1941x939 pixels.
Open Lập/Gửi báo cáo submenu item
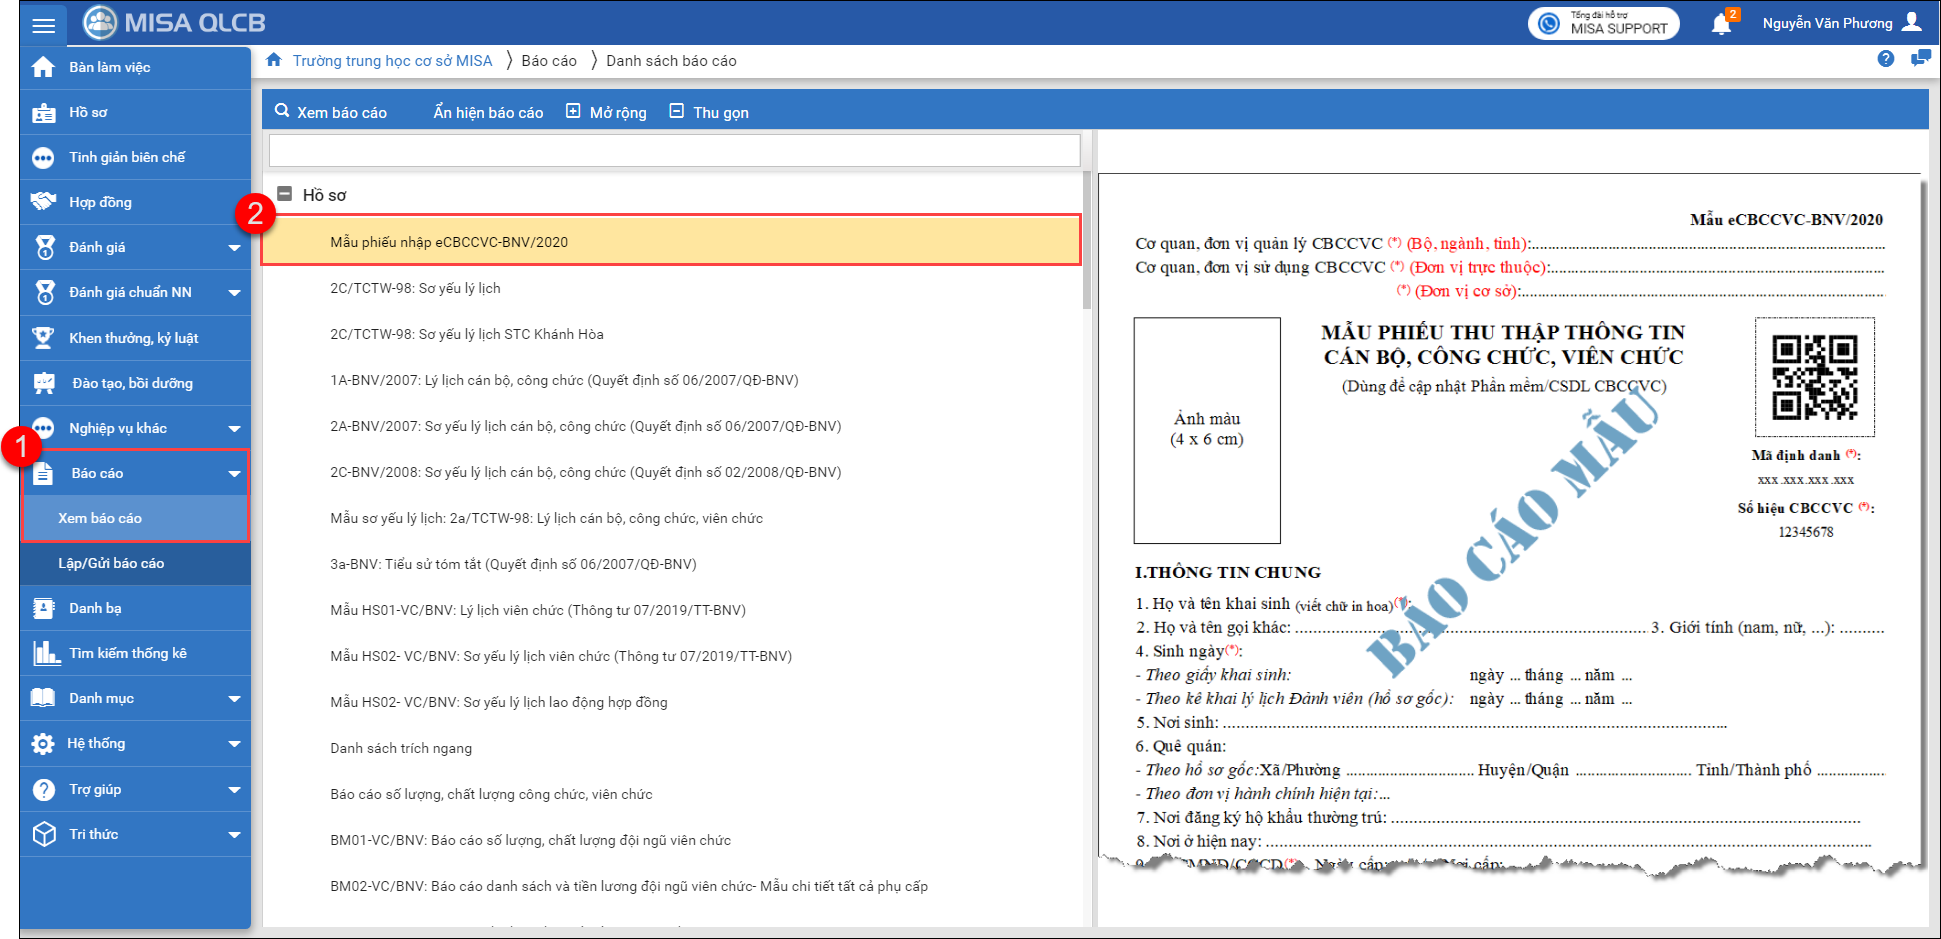pyautogui.click(x=111, y=563)
